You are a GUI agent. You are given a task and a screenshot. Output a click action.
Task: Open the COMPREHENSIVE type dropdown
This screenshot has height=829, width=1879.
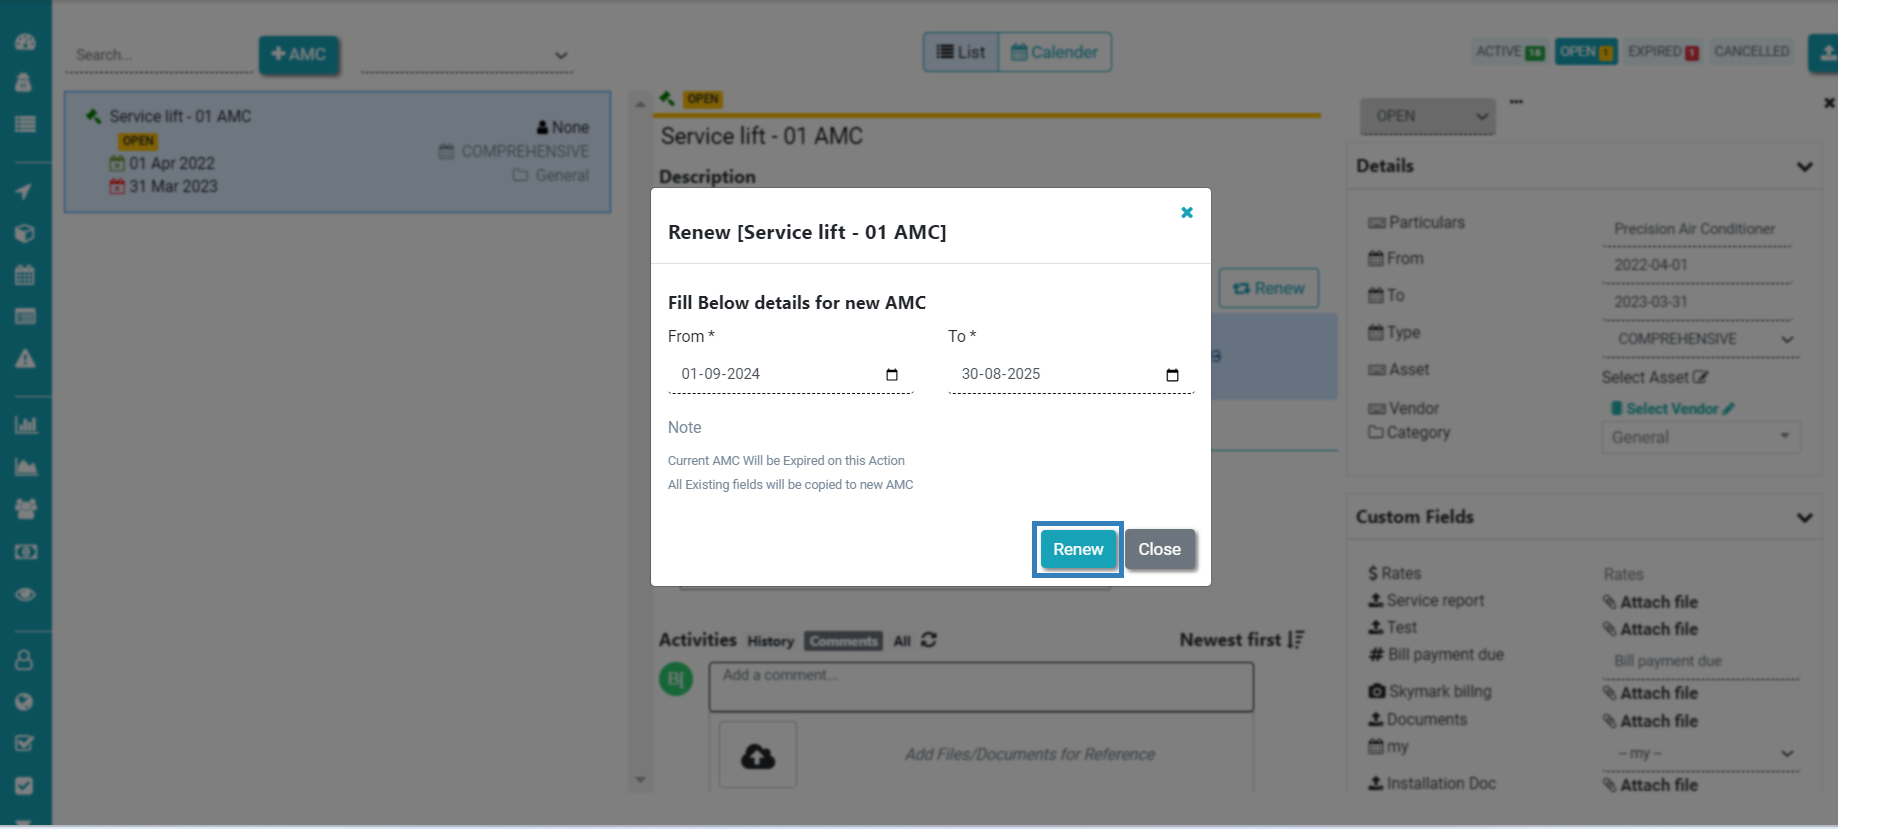pyautogui.click(x=1700, y=339)
